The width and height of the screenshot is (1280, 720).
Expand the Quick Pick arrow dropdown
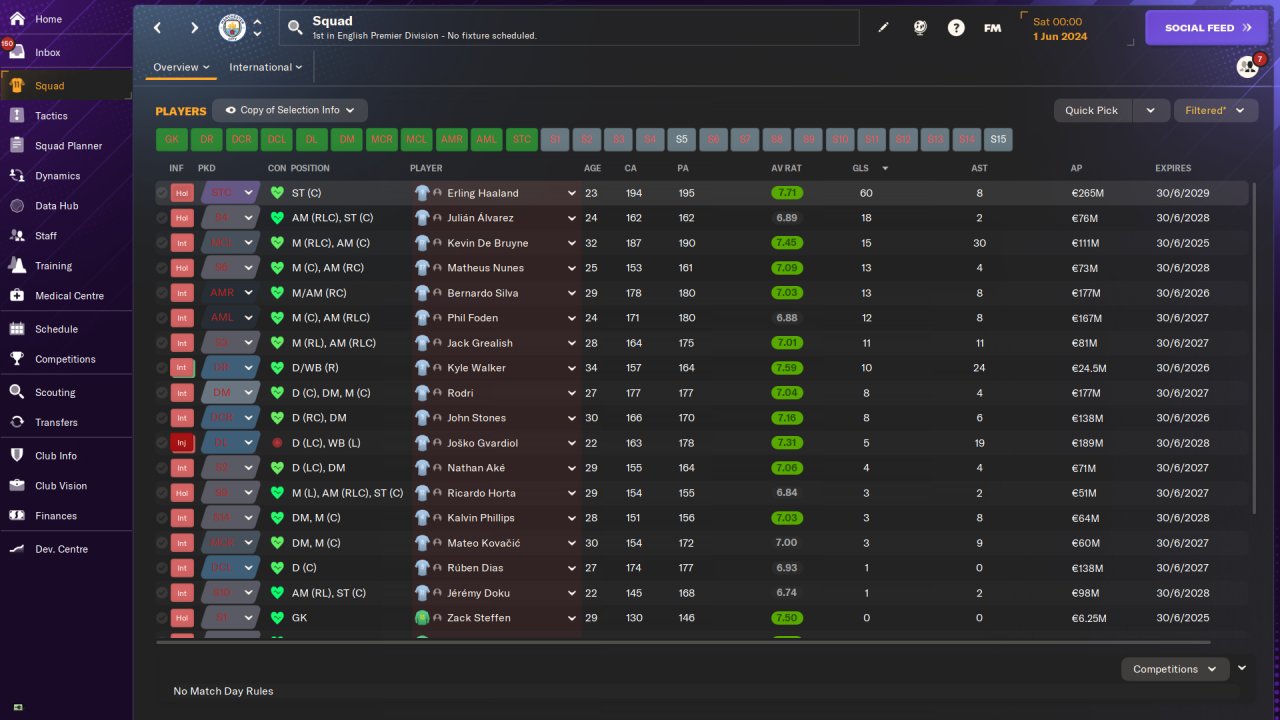pyautogui.click(x=1151, y=110)
